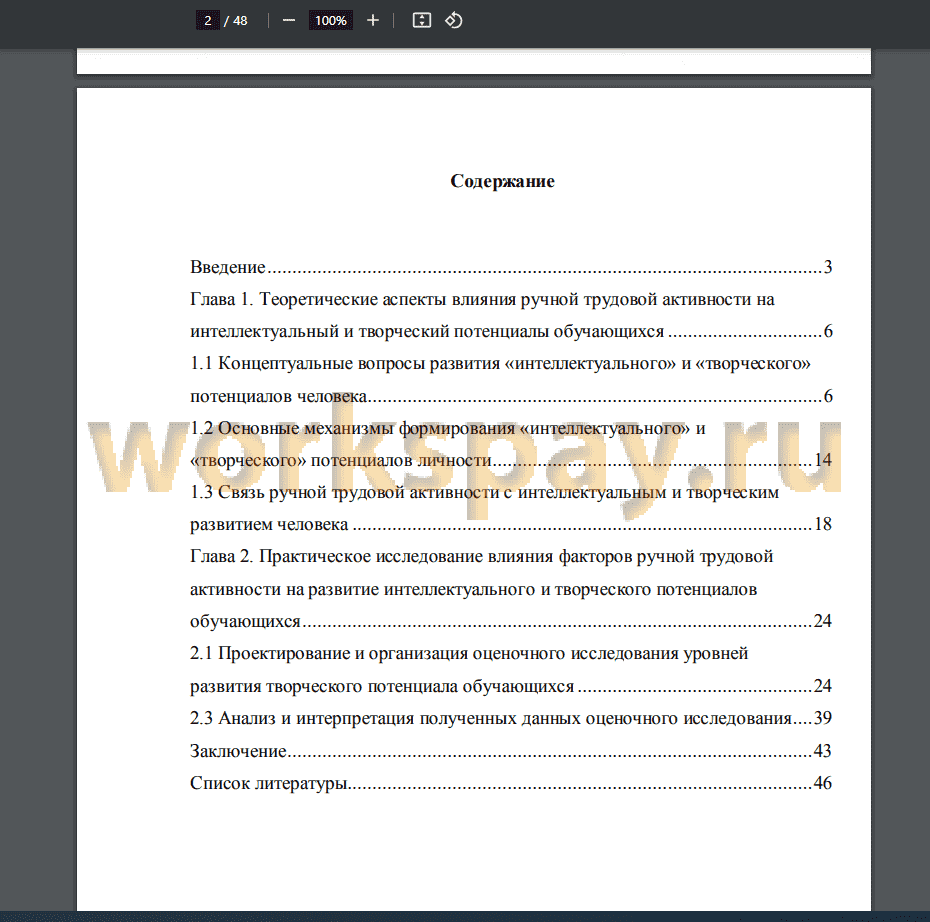This screenshot has width=930, height=922.
Task: Open '2.1 Проектирование и организация' entry
Action: tap(511, 669)
